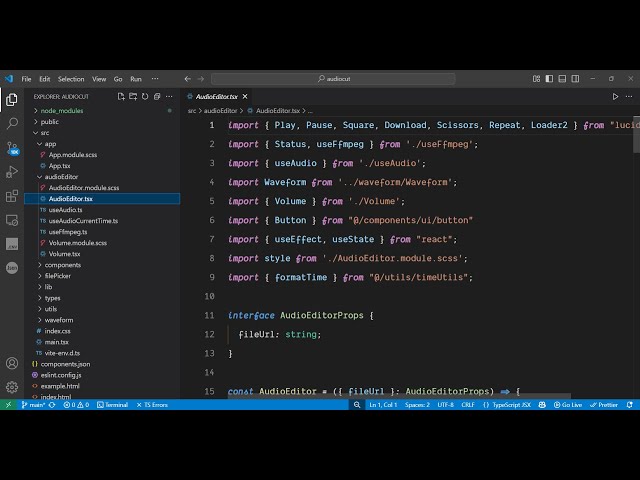Switch to the main branch indicator
Screen dimensions: 640x480
pyautogui.click(x=33, y=405)
